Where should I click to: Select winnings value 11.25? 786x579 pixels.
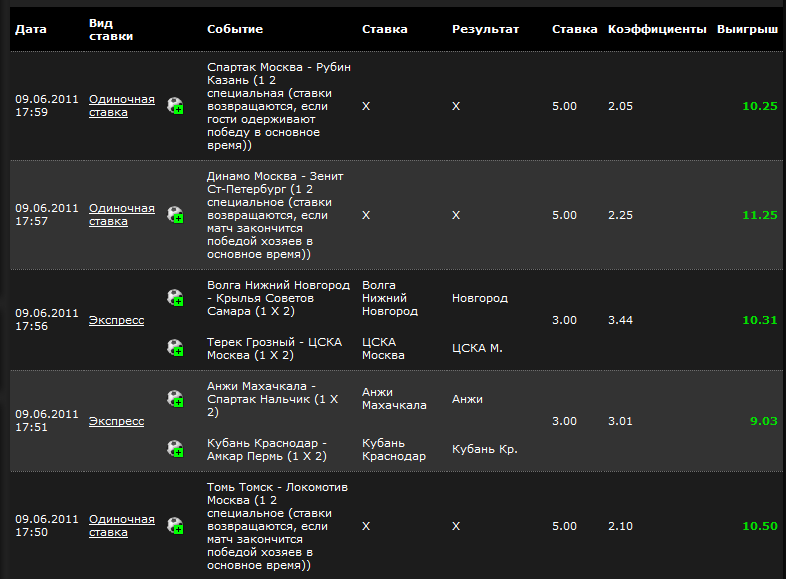pyautogui.click(x=760, y=215)
